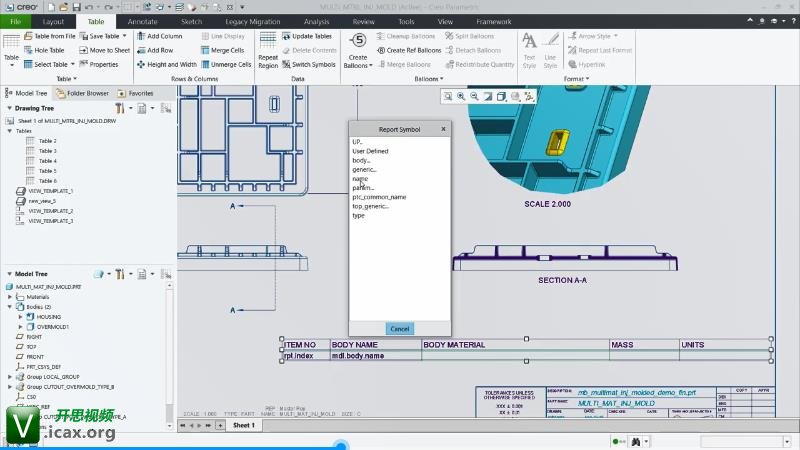Open the Folder Browser tab
800x450 pixels.
(x=87, y=93)
